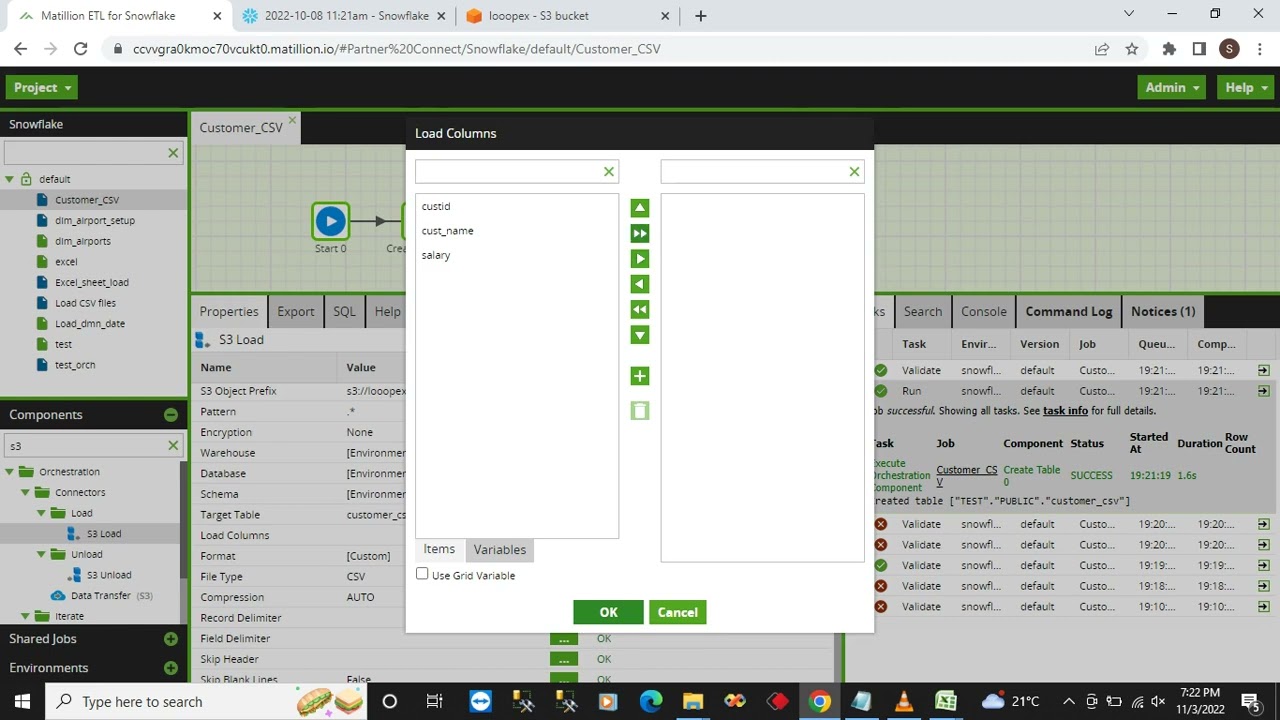Add an Environment with plus icon
The width and height of the screenshot is (1280, 720).
coord(170,668)
